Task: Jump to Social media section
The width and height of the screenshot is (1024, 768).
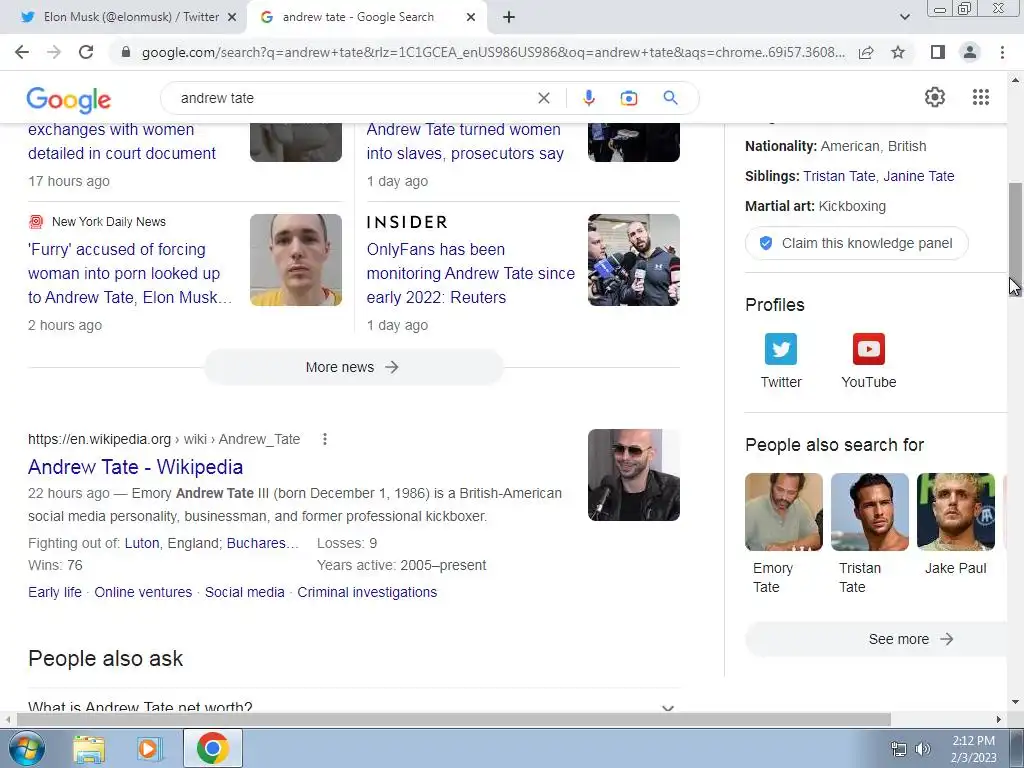Action: [244, 592]
